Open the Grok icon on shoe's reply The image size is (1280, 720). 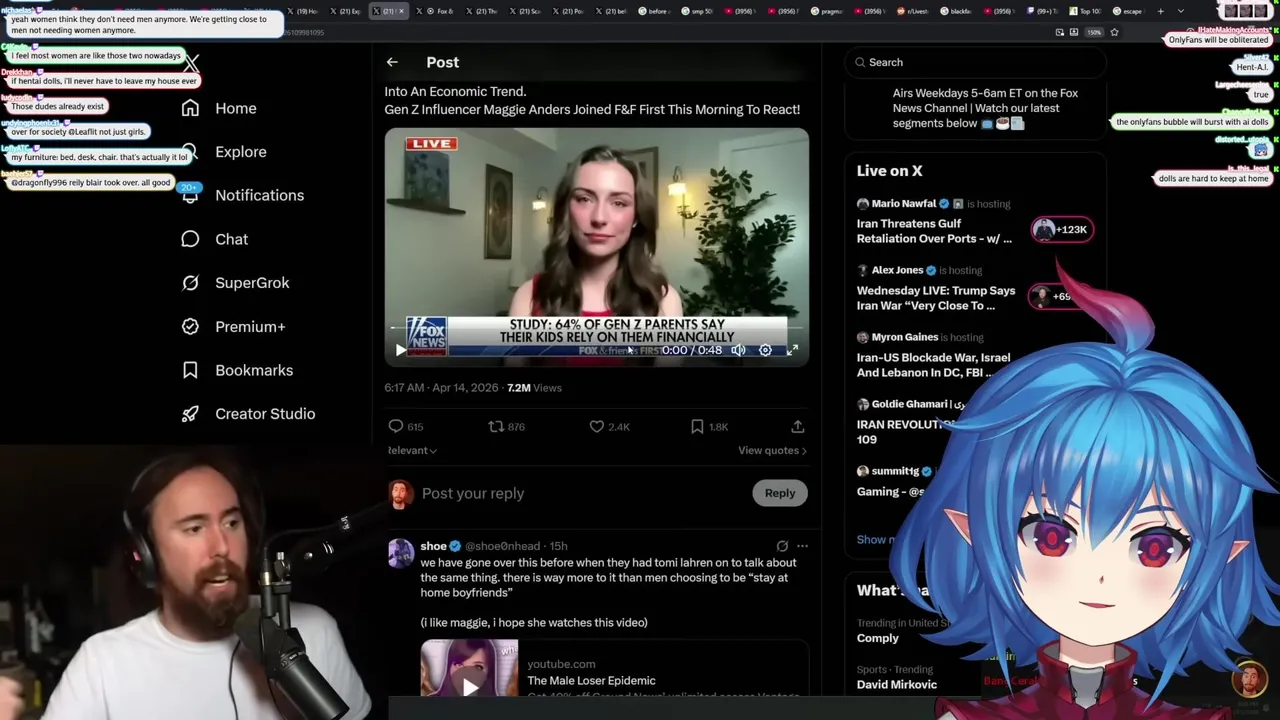[782, 546]
